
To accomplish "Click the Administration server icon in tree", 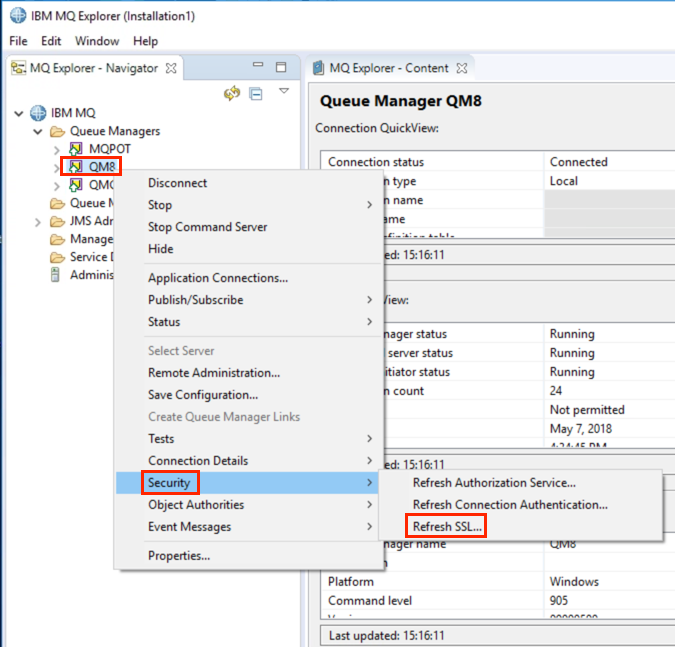I will pos(55,275).
